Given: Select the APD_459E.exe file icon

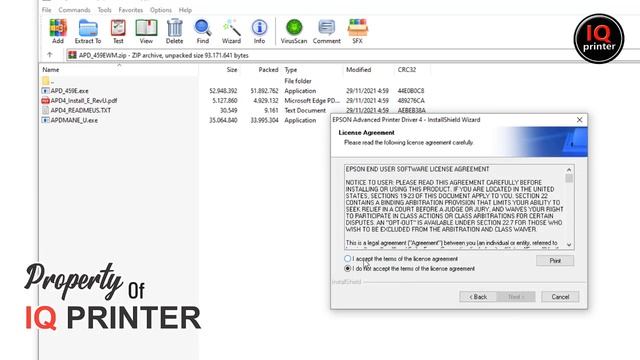Looking at the screenshot, I should tap(45, 91).
